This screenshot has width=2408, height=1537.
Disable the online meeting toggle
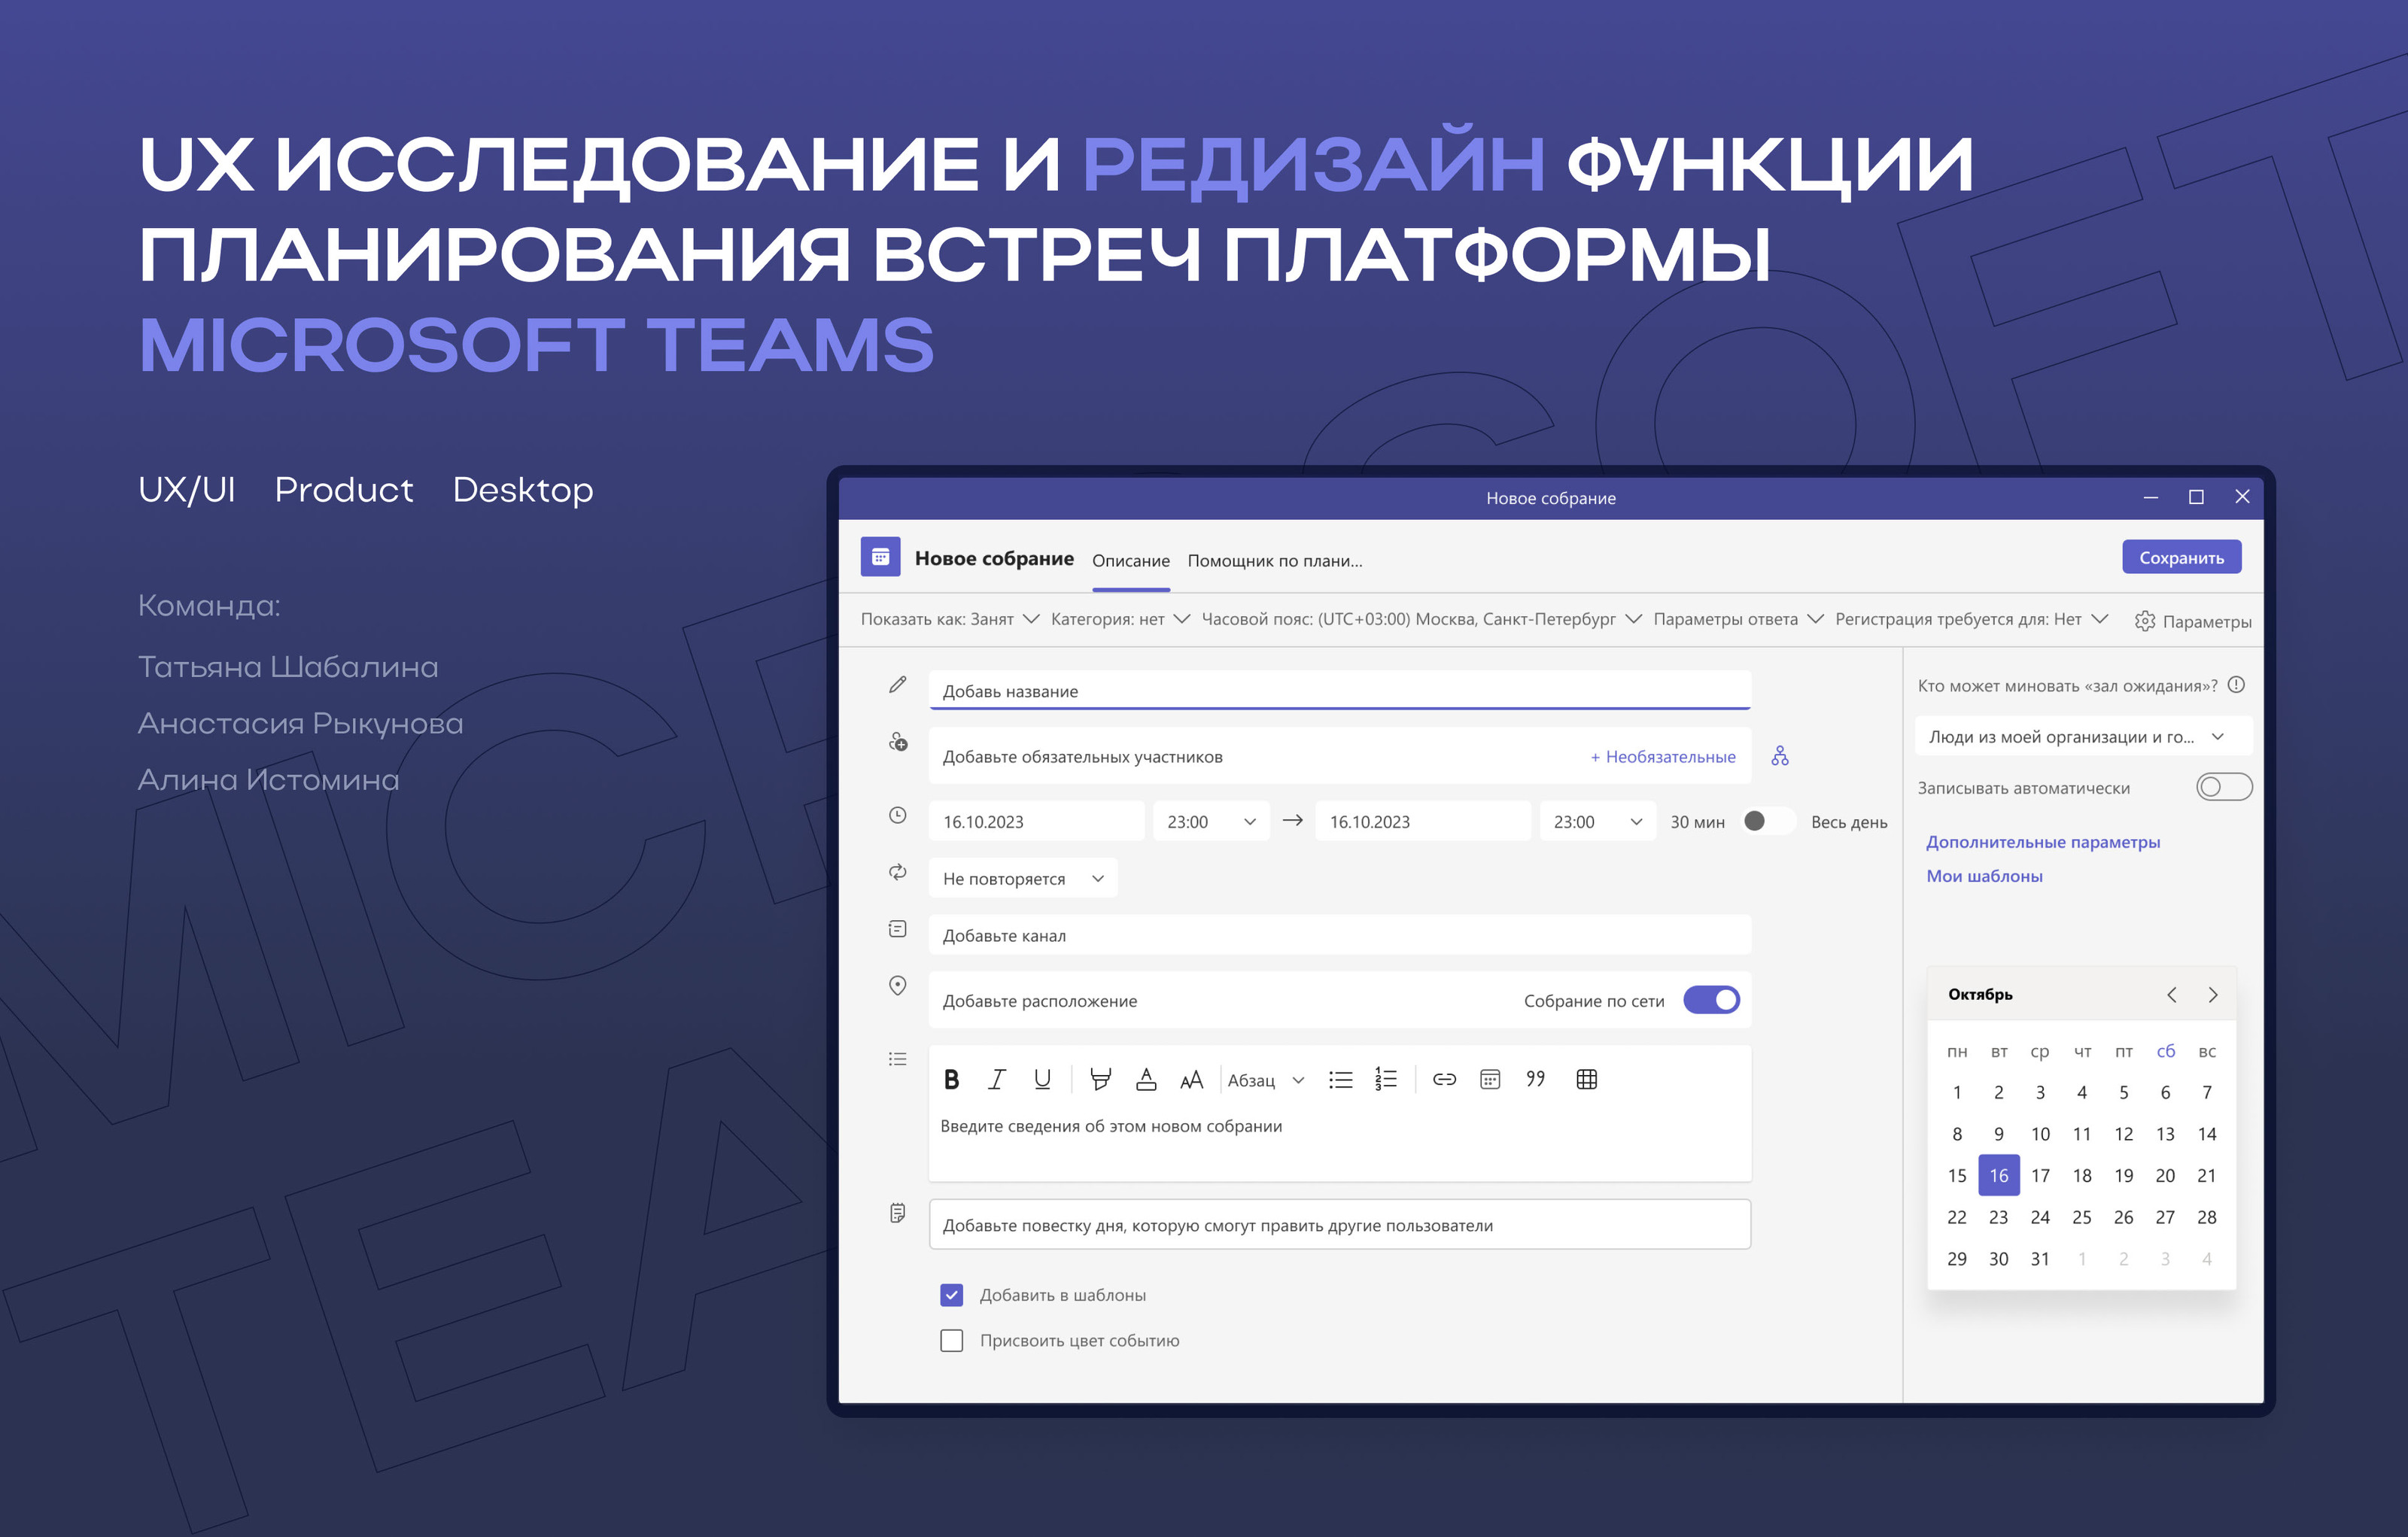pos(1711,1000)
